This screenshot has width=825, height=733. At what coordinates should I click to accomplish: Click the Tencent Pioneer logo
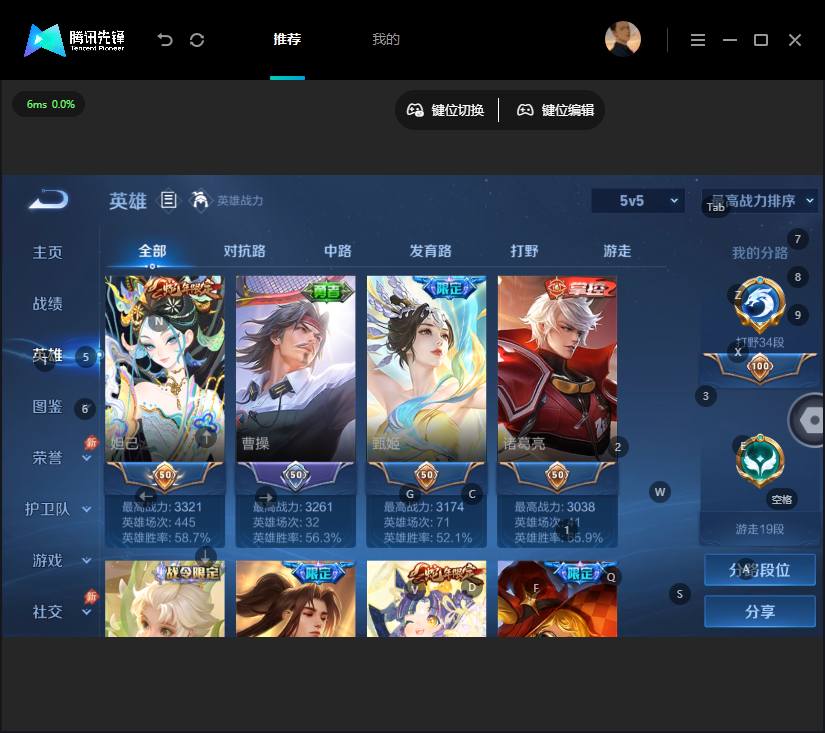click(x=74, y=39)
